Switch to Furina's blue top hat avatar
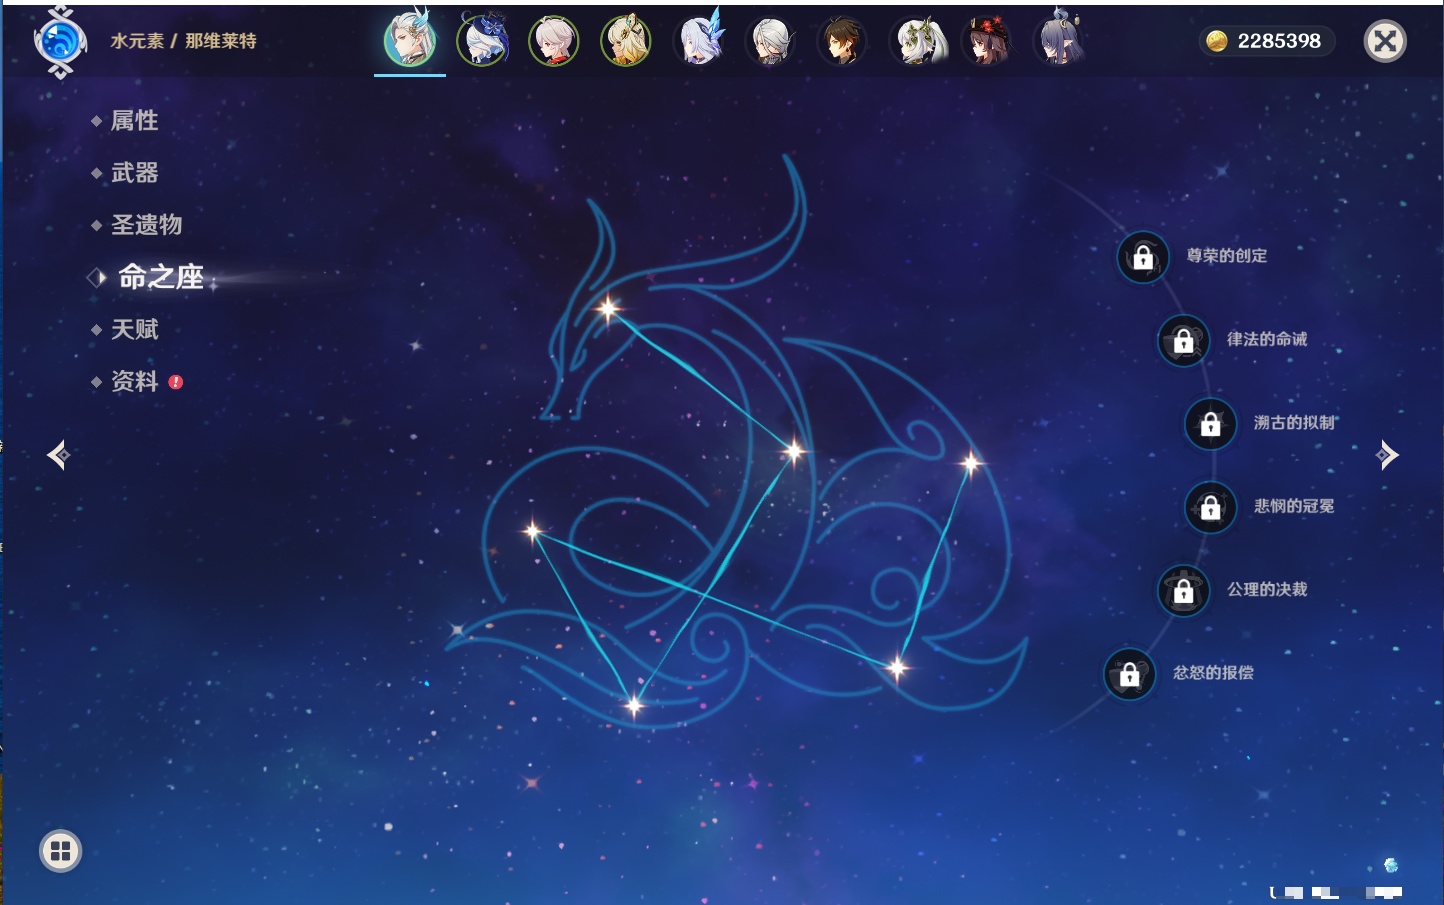 tap(482, 41)
